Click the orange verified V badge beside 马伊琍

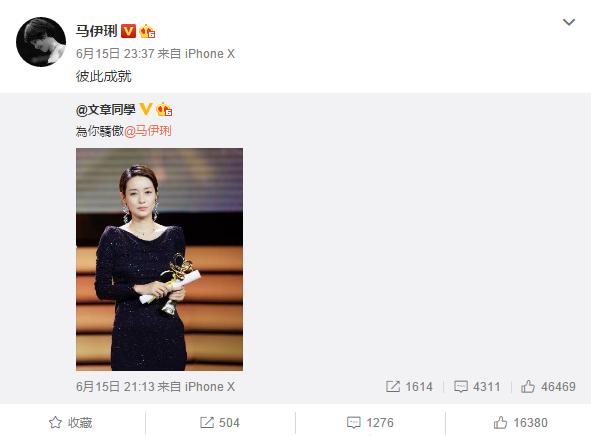click(128, 31)
